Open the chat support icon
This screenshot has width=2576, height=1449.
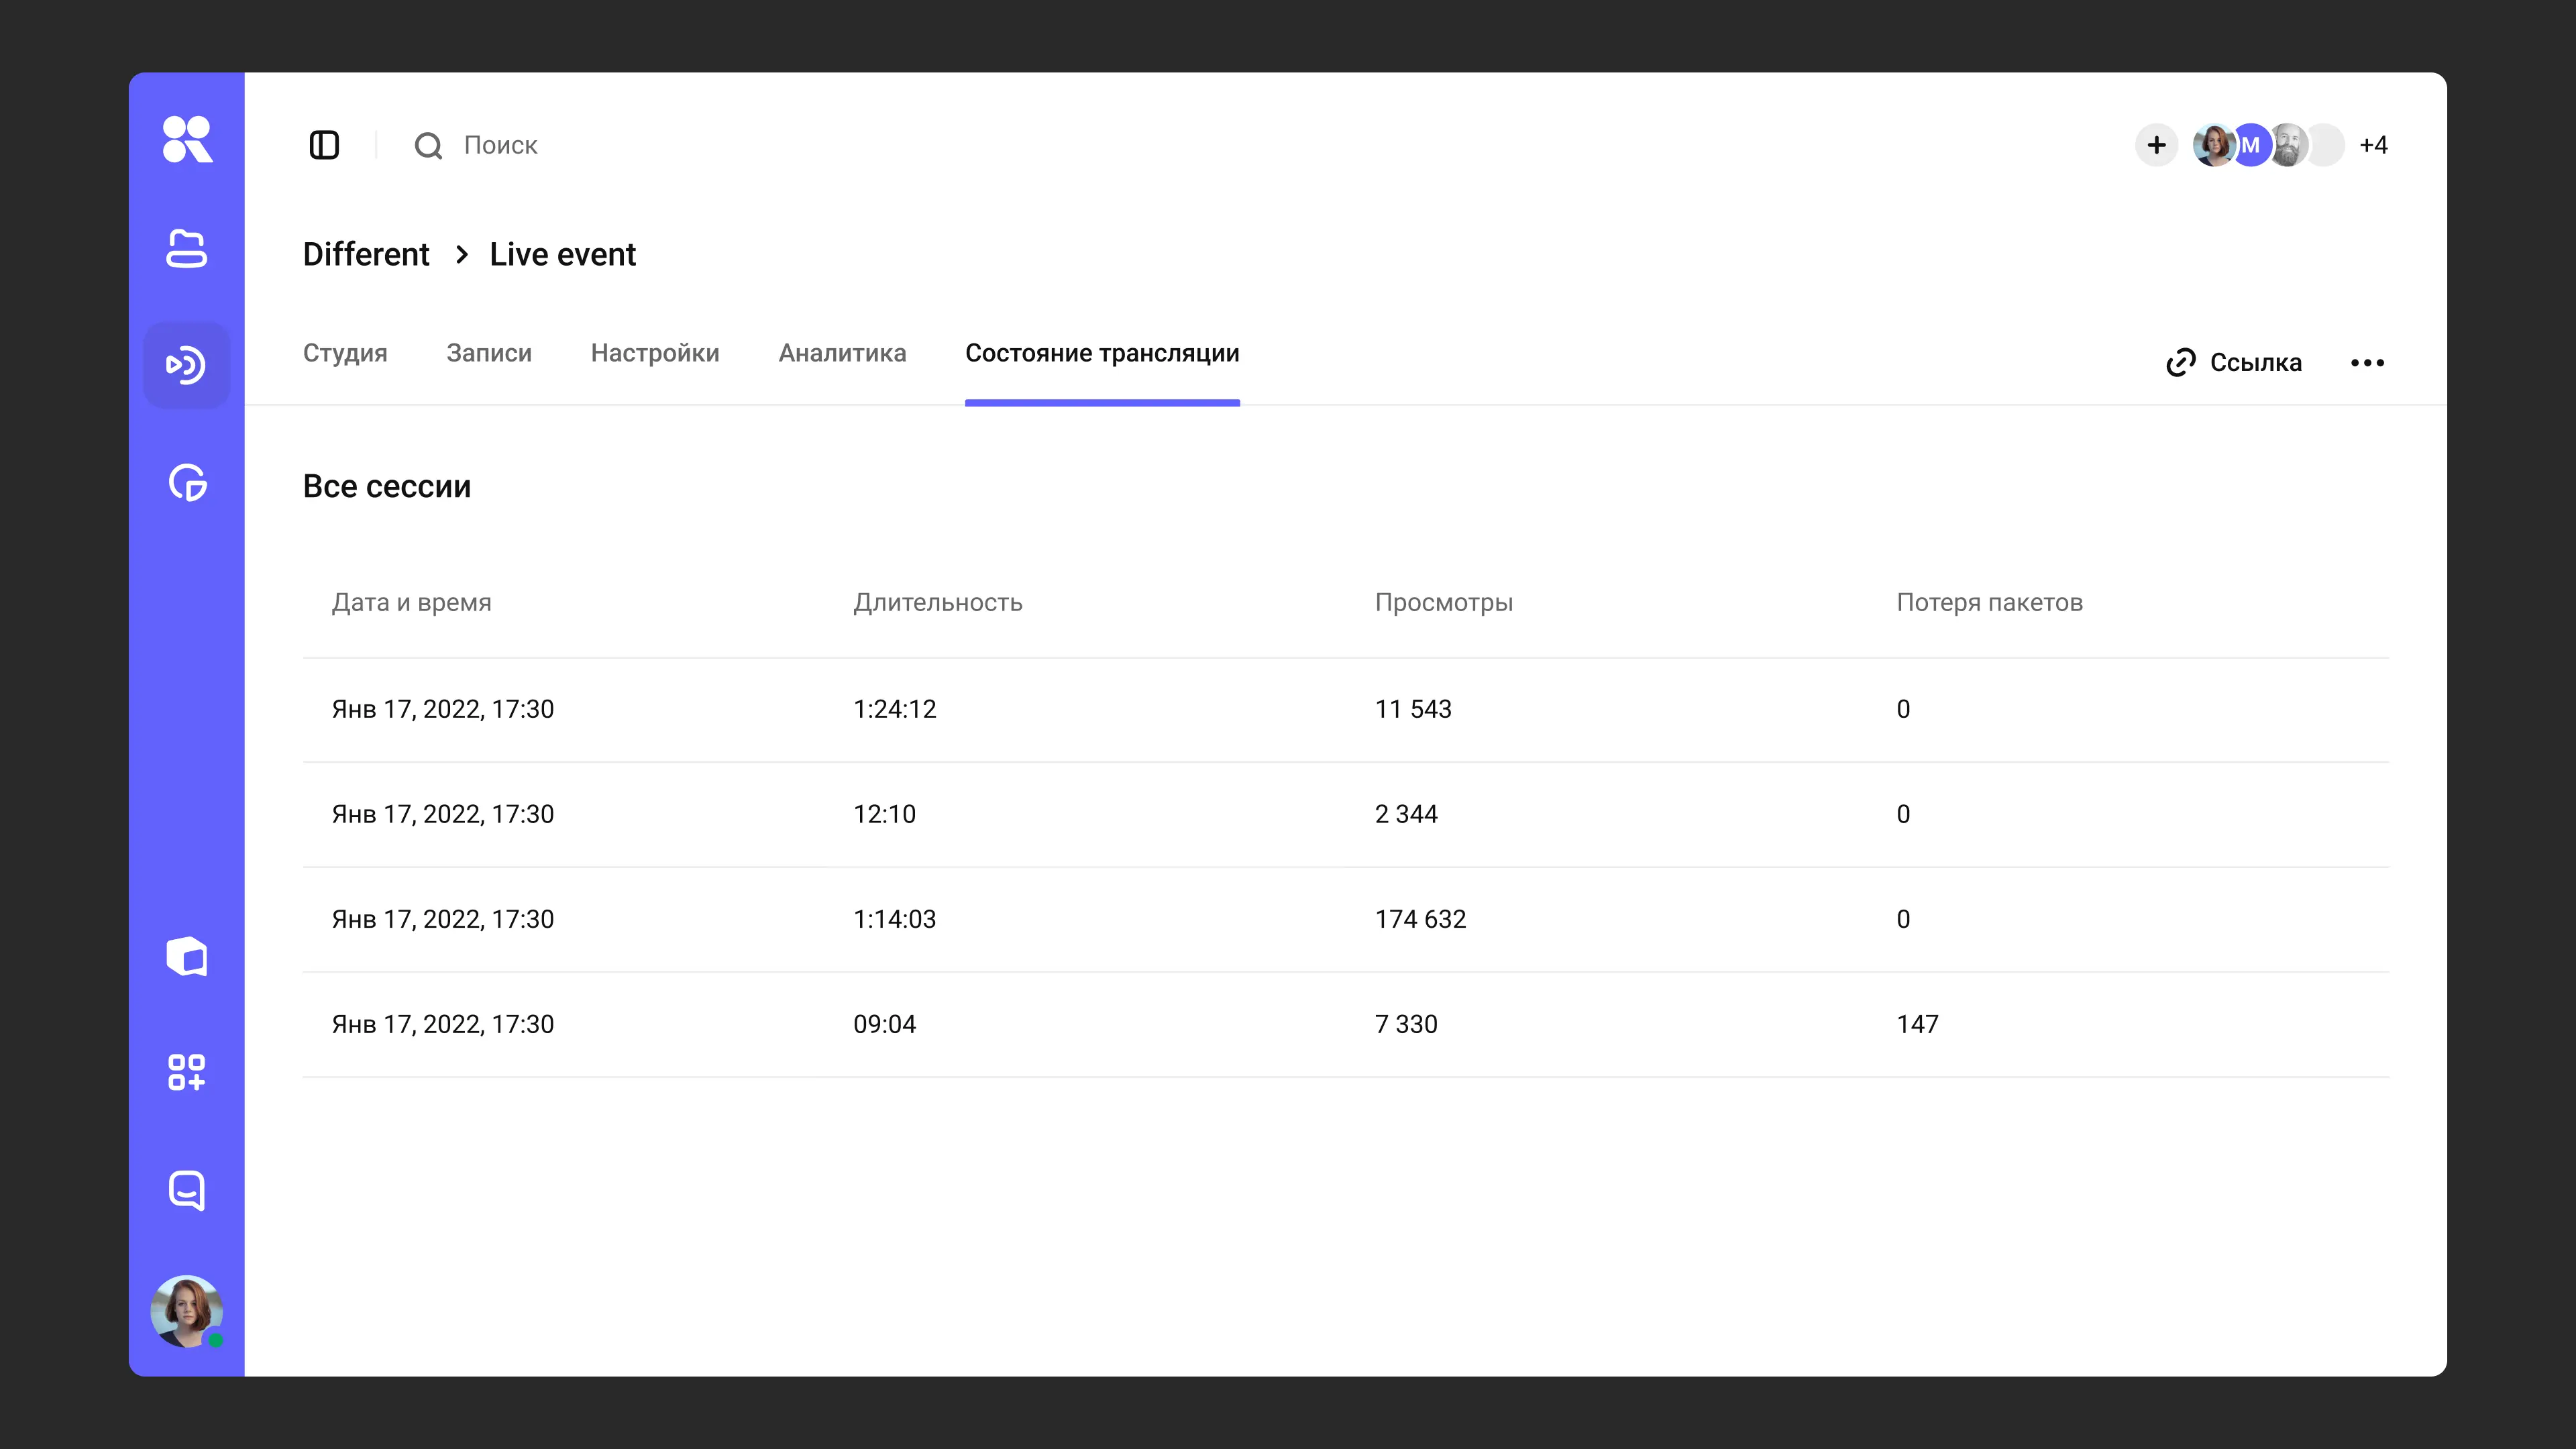click(x=187, y=1190)
